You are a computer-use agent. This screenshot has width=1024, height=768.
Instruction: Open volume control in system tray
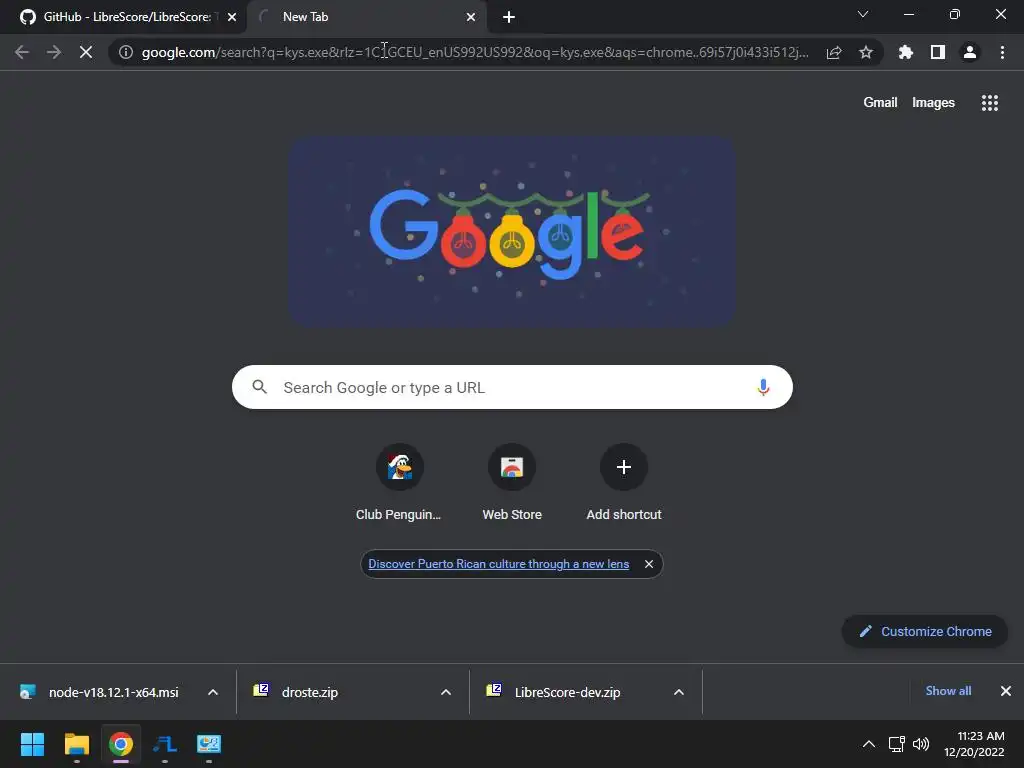[x=921, y=744]
